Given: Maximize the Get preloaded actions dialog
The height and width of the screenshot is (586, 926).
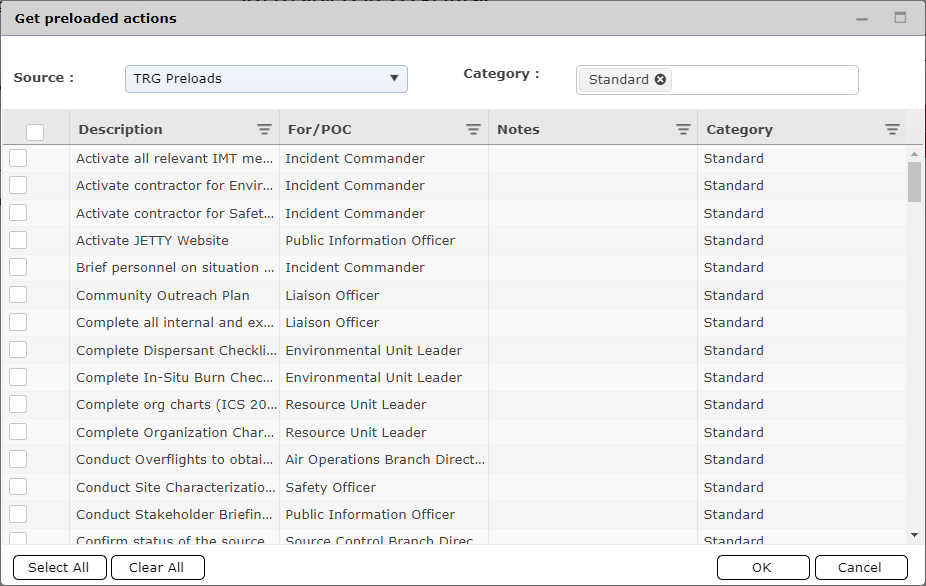Looking at the screenshot, I should pyautogui.click(x=900, y=18).
